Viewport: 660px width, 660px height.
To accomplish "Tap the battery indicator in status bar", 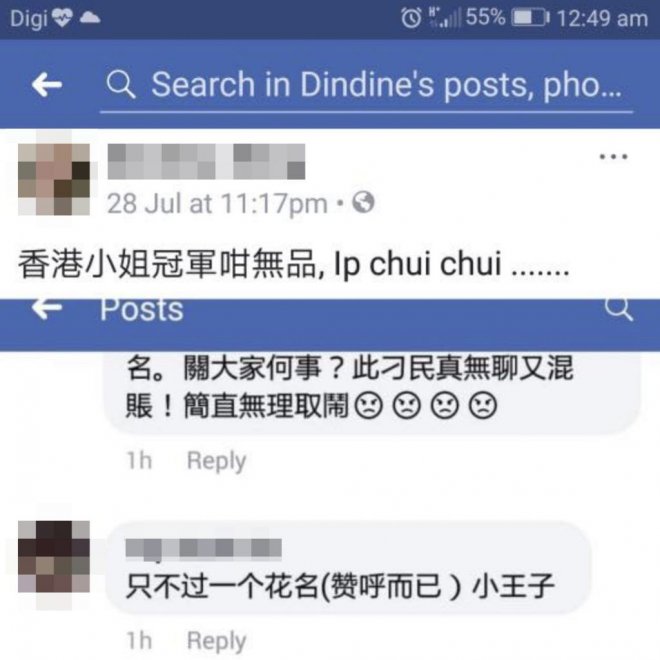I will pyautogui.click(x=530, y=18).
